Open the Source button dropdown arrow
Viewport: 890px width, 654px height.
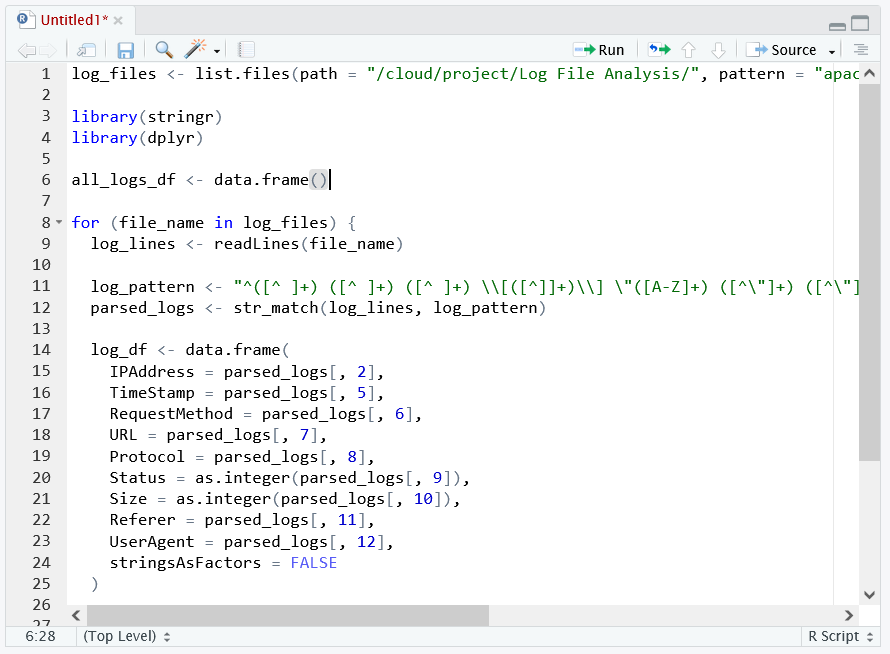tap(832, 51)
